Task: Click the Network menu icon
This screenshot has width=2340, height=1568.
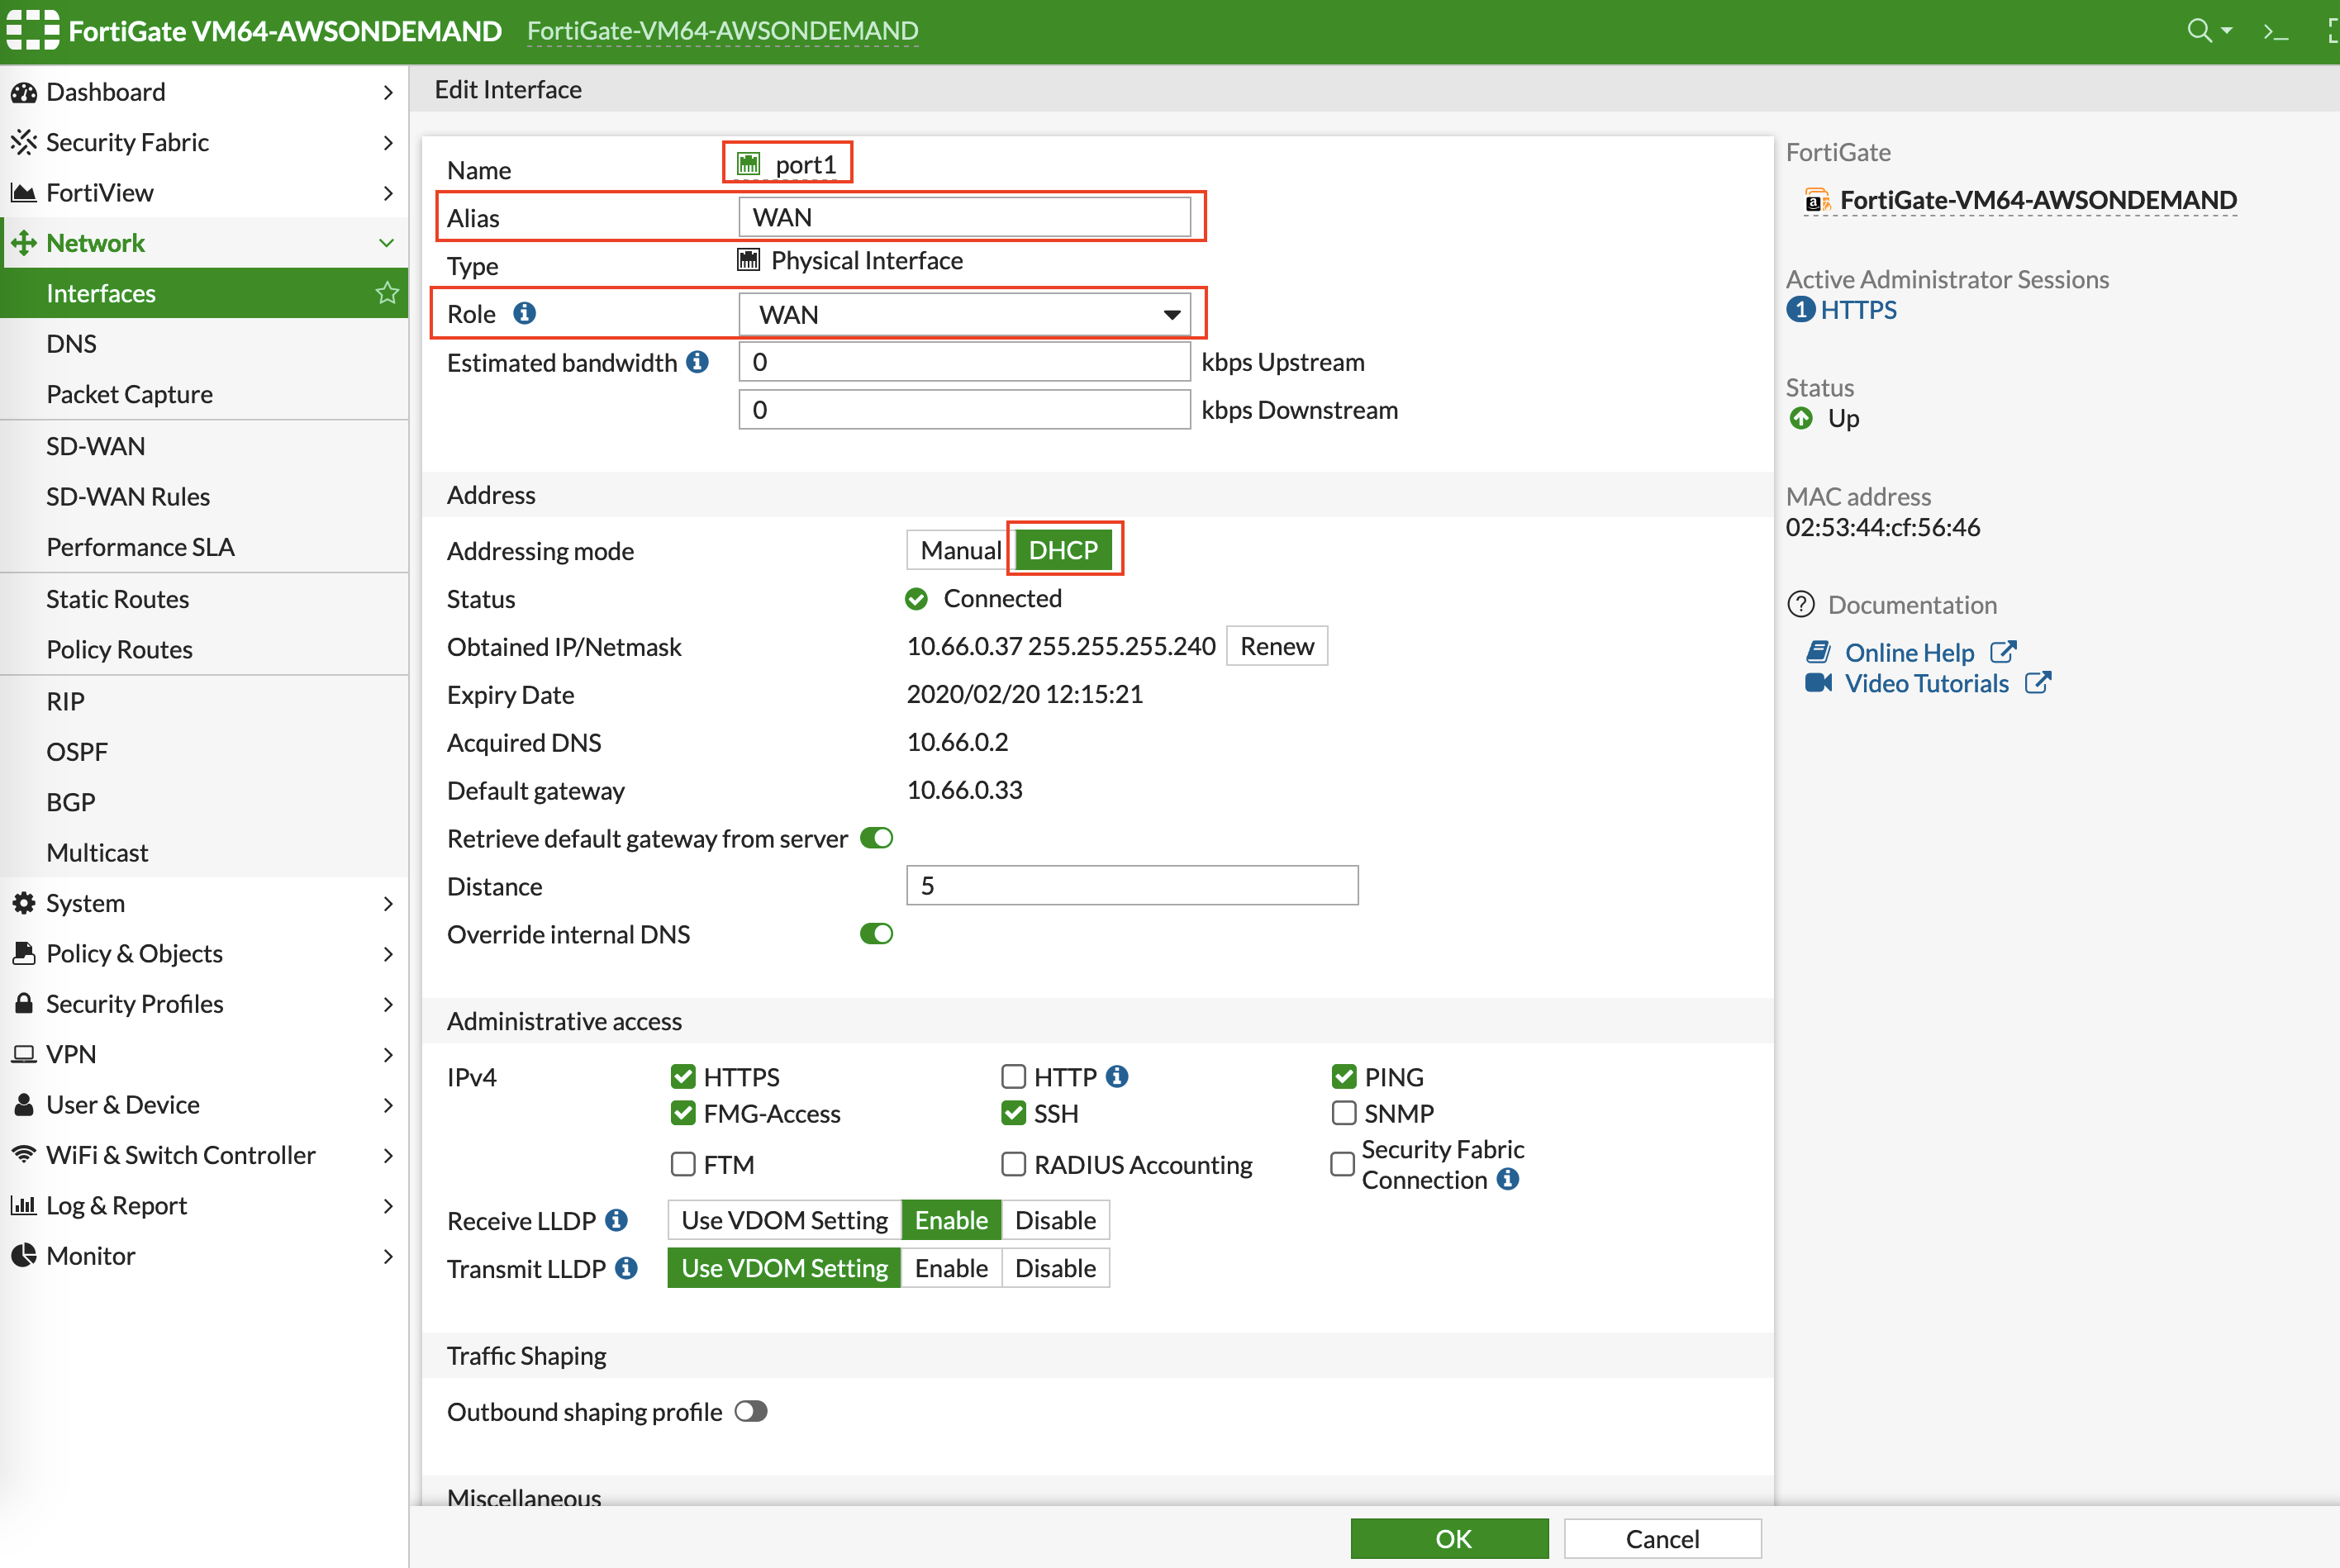Action: pyautogui.click(x=26, y=241)
